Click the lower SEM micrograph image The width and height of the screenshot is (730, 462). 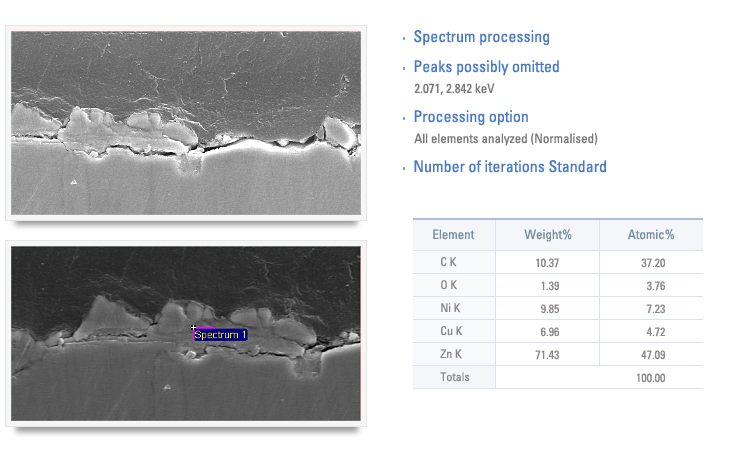tap(186, 333)
